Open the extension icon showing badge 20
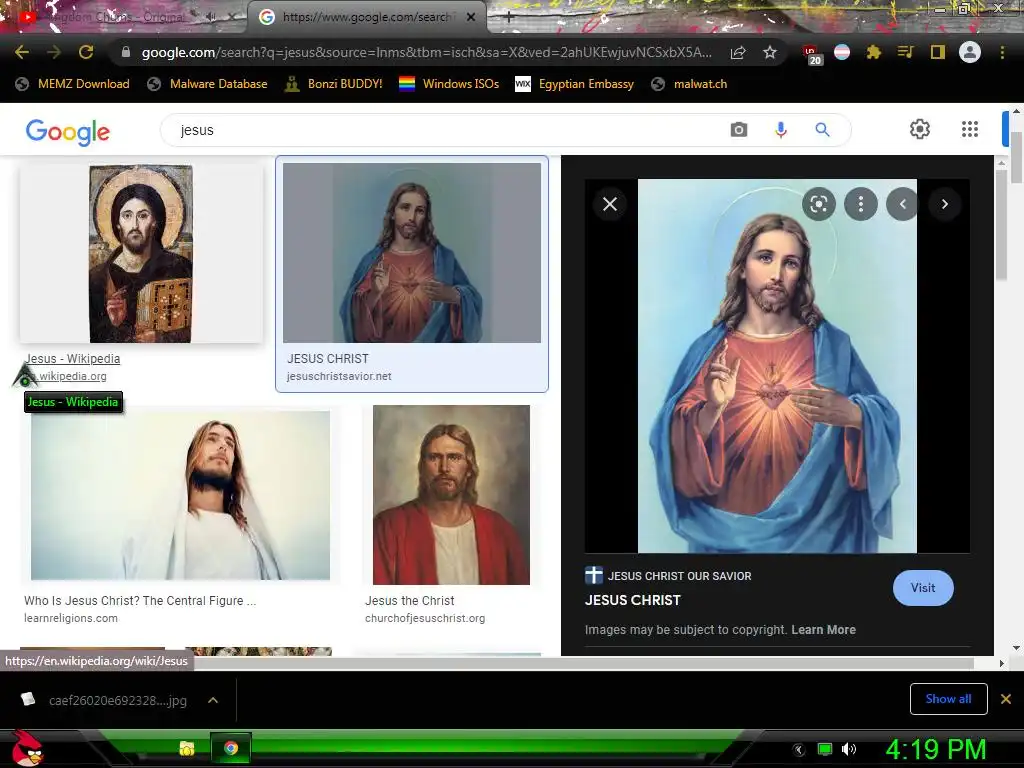This screenshot has width=1024, height=768. click(x=811, y=54)
